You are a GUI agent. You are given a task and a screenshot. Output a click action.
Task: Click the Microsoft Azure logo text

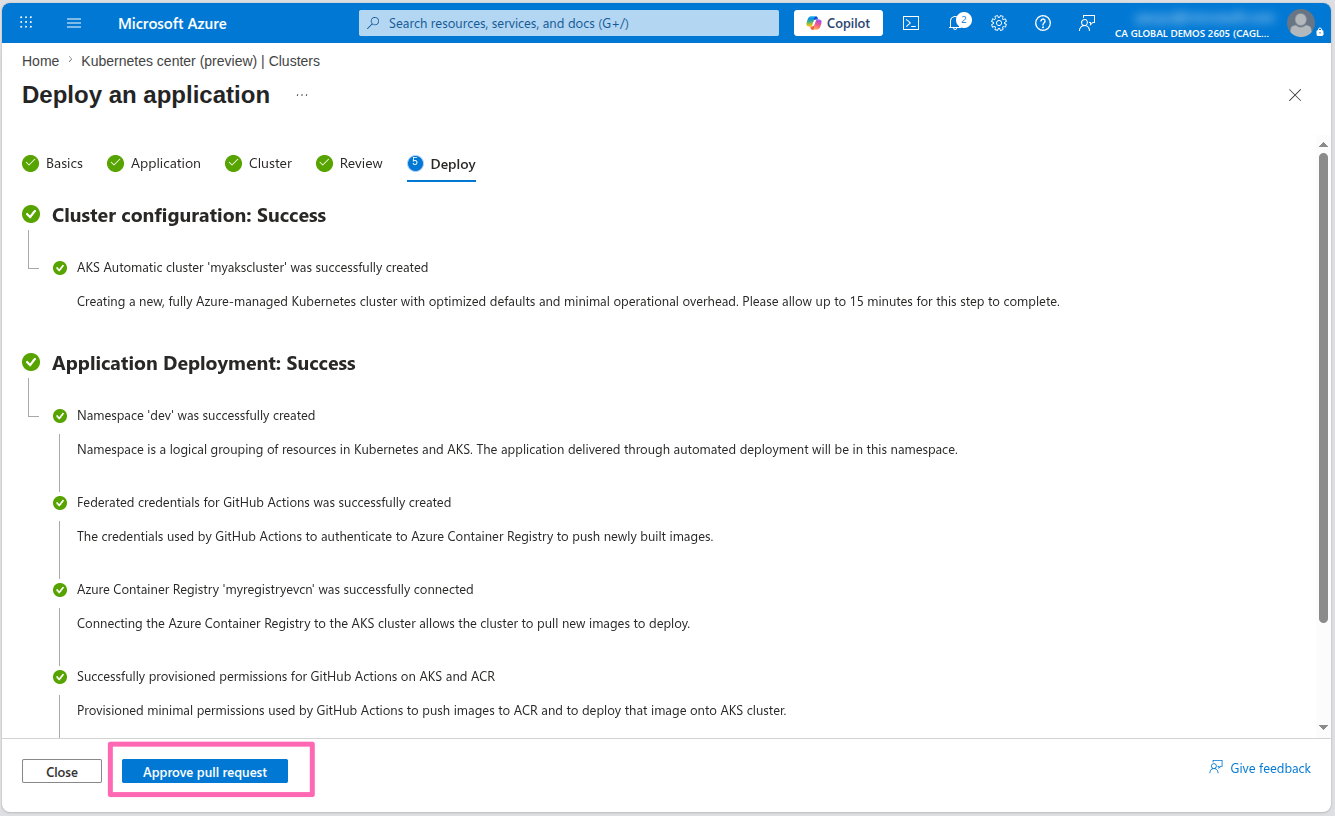coord(172,23)
